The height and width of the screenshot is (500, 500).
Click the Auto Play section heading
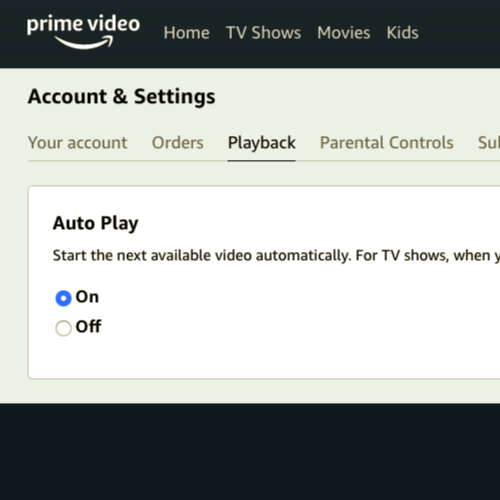point(96,223)
